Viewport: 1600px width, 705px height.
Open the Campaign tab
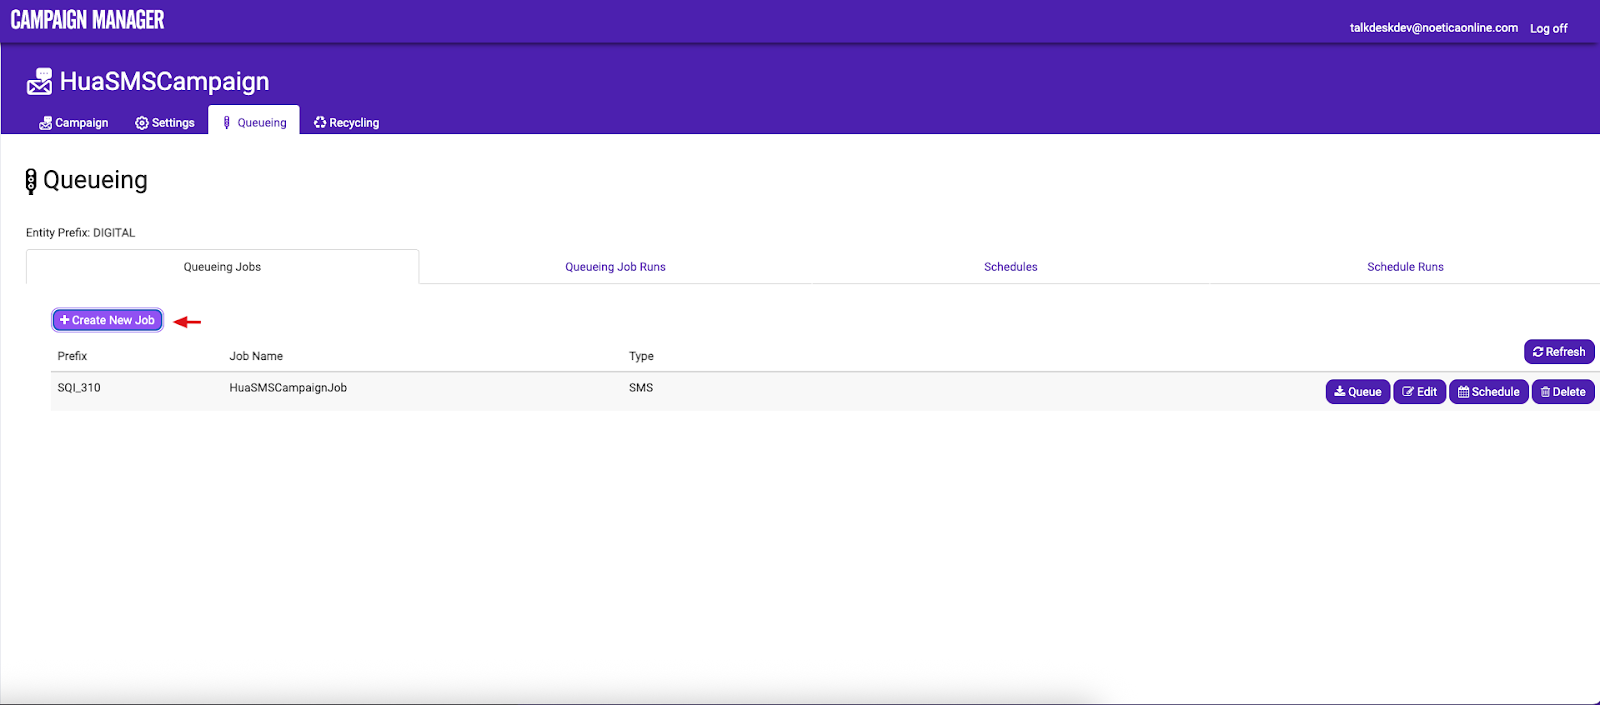[73, 122]
